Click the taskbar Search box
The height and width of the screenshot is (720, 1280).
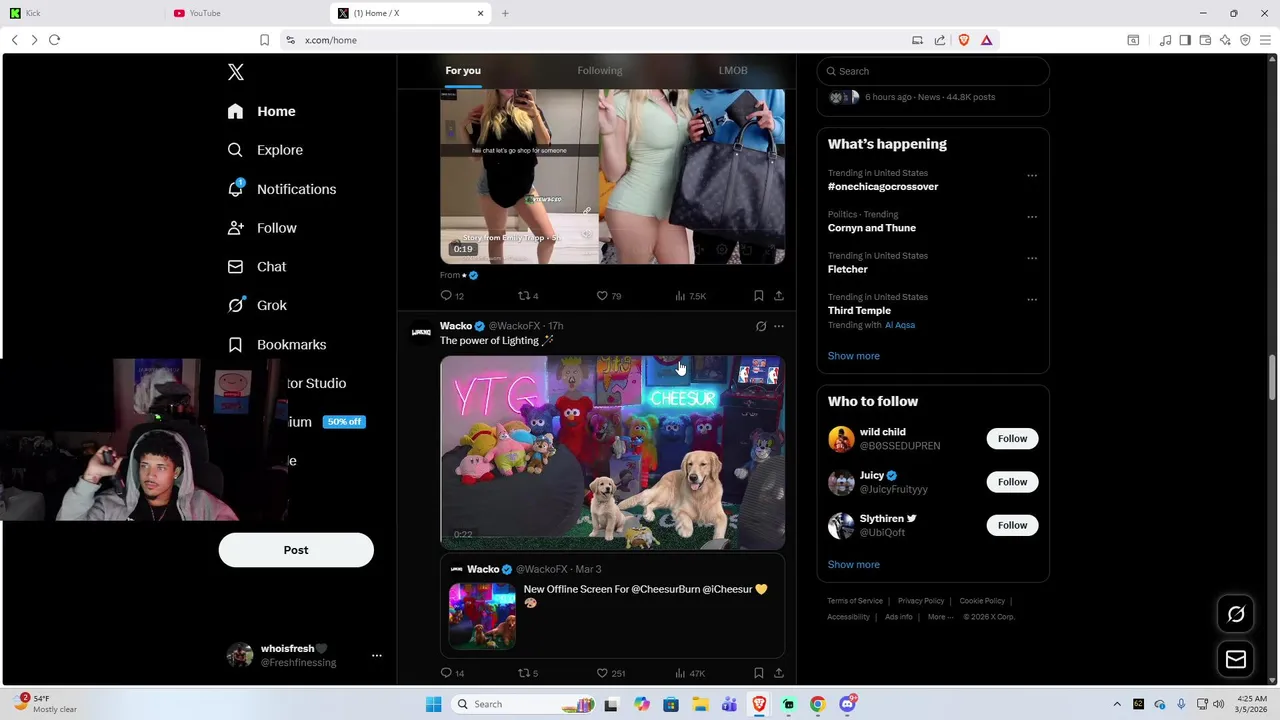(526, 704)
